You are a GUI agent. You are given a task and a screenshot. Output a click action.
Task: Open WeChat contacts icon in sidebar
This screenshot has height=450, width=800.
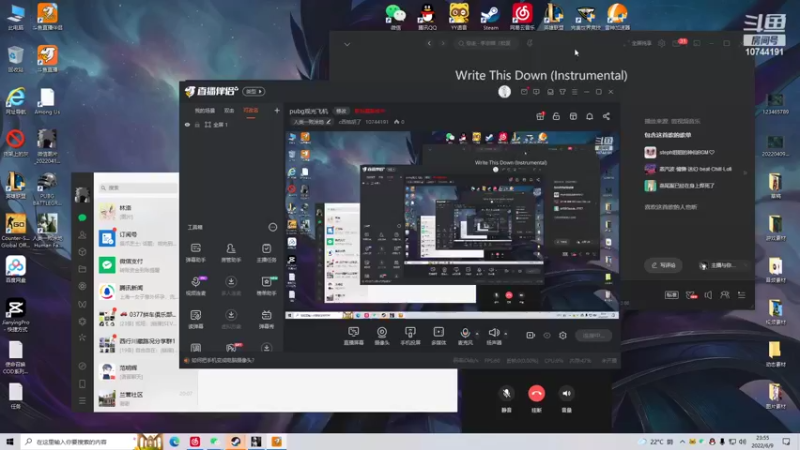(x=82, y=235)
